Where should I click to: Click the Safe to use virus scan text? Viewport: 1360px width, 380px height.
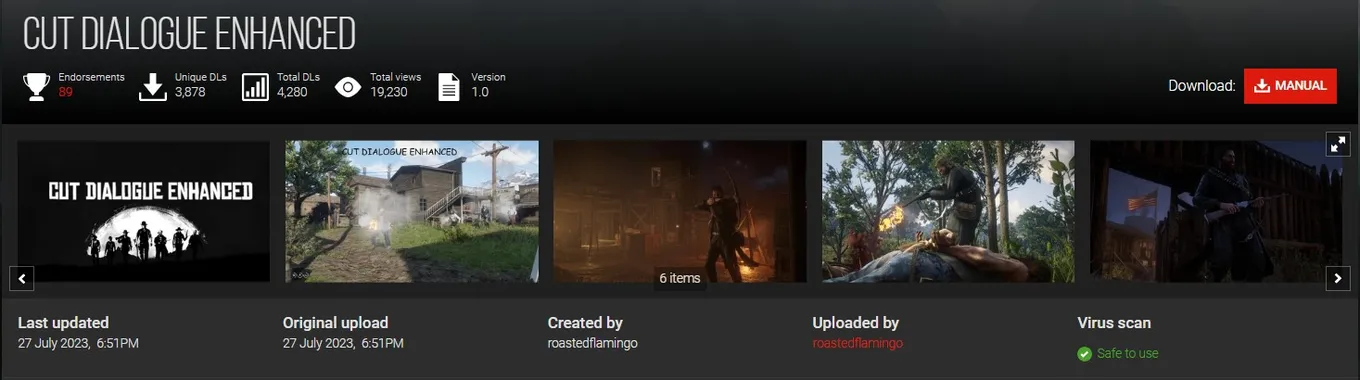[1127, 354]
